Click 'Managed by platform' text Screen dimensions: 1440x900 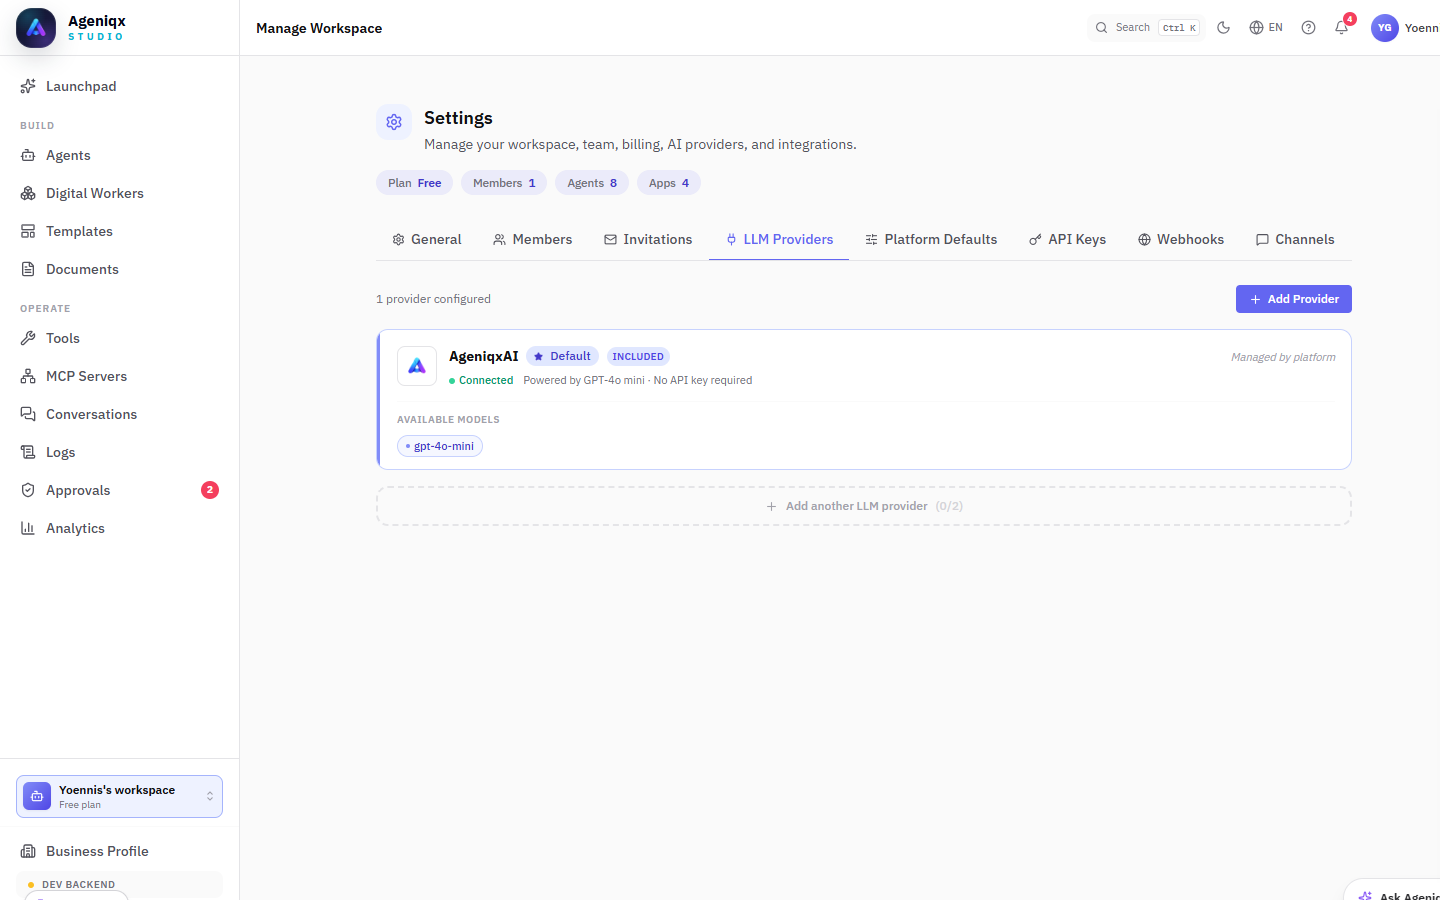(1283, 357)
